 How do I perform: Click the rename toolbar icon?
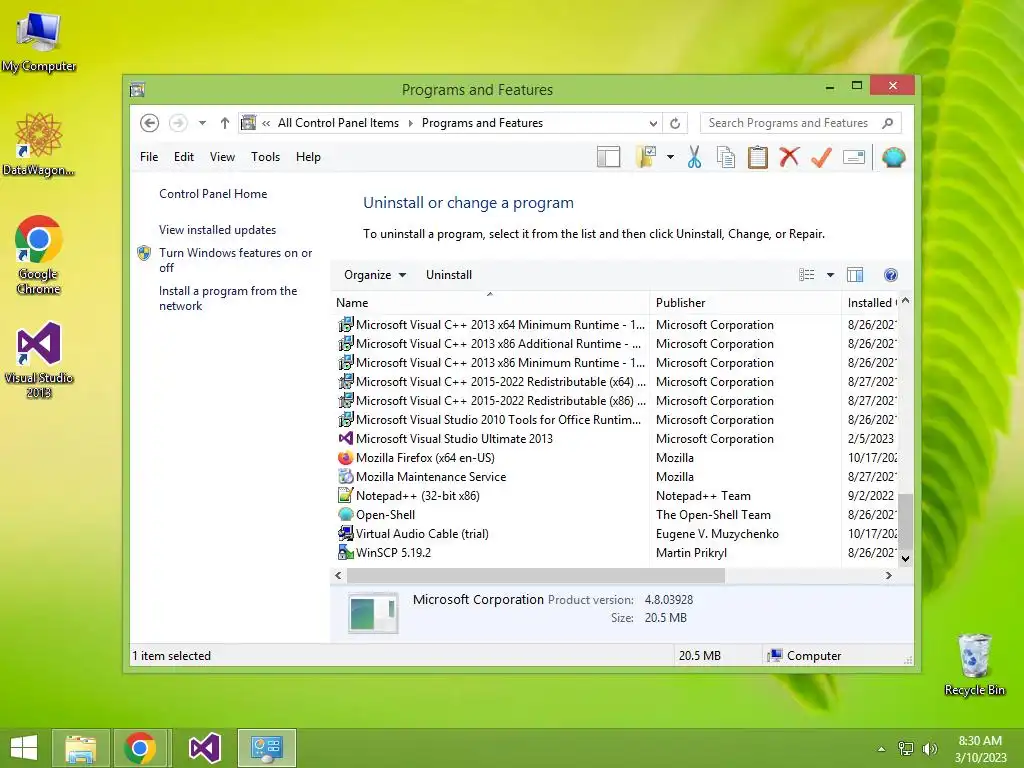854,157
